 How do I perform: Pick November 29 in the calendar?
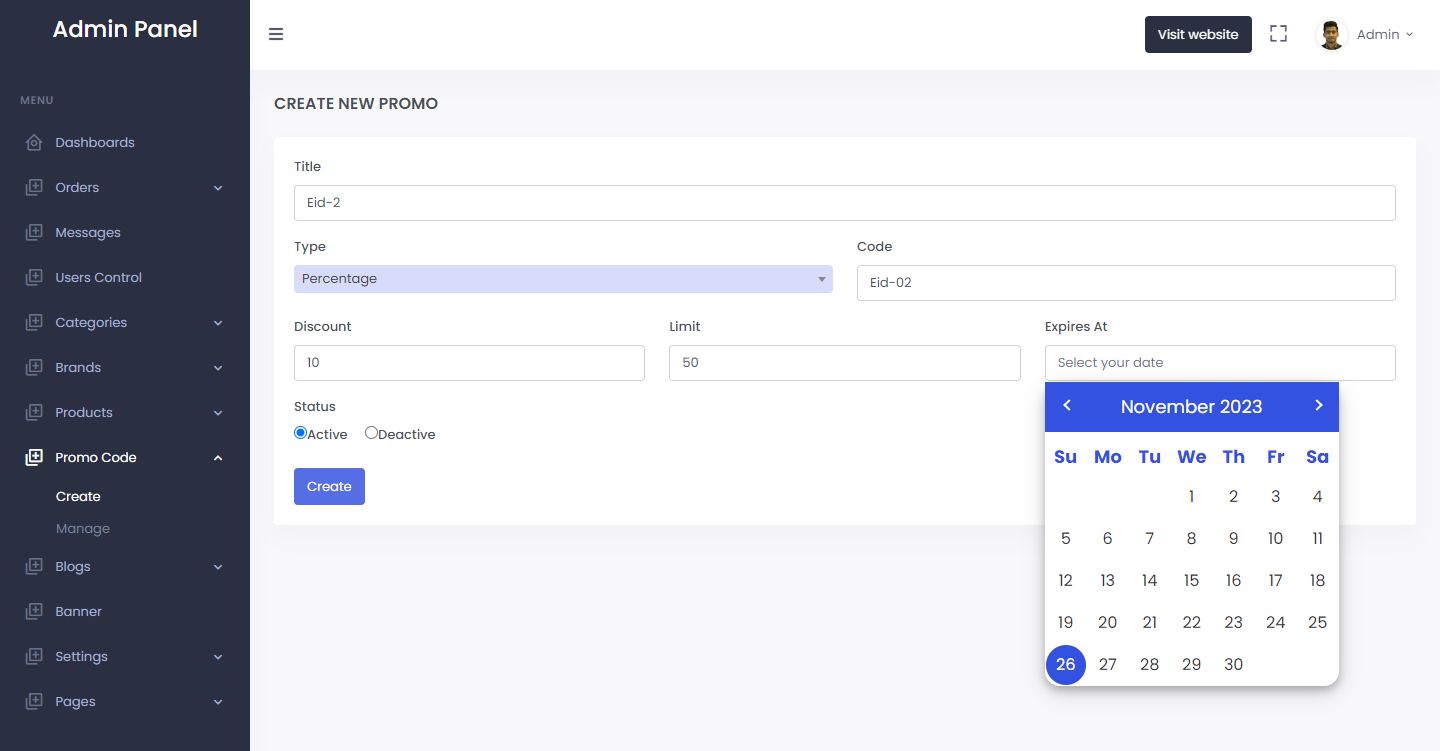1192,665
